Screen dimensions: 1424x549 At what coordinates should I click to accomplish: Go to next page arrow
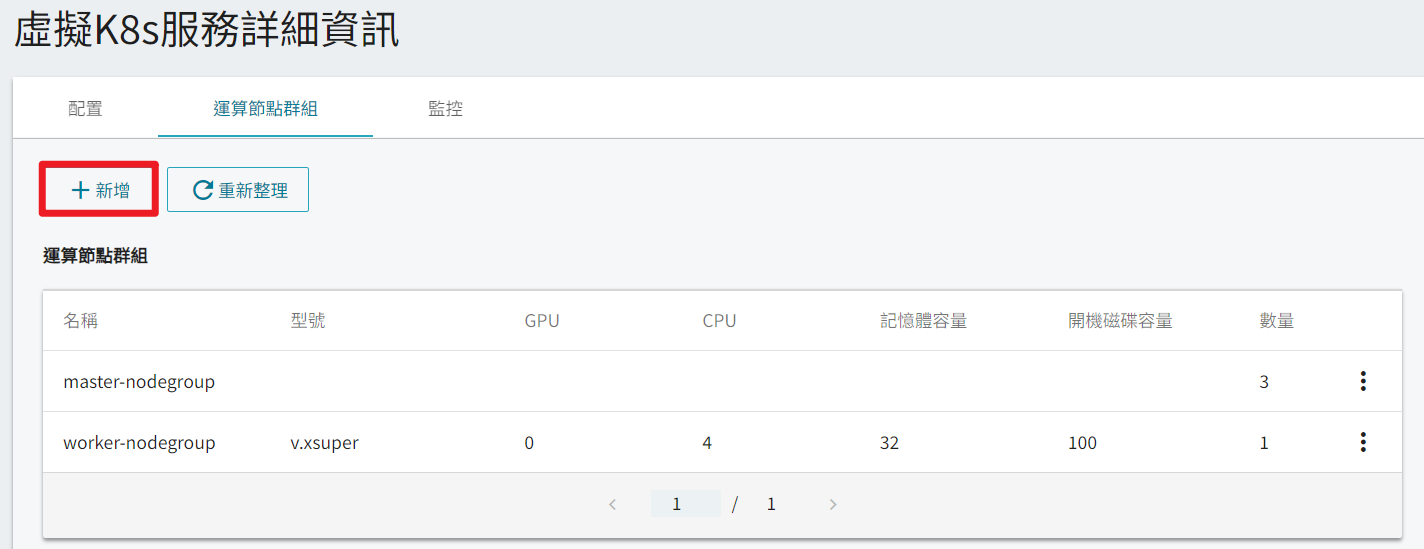coord(832,505)
